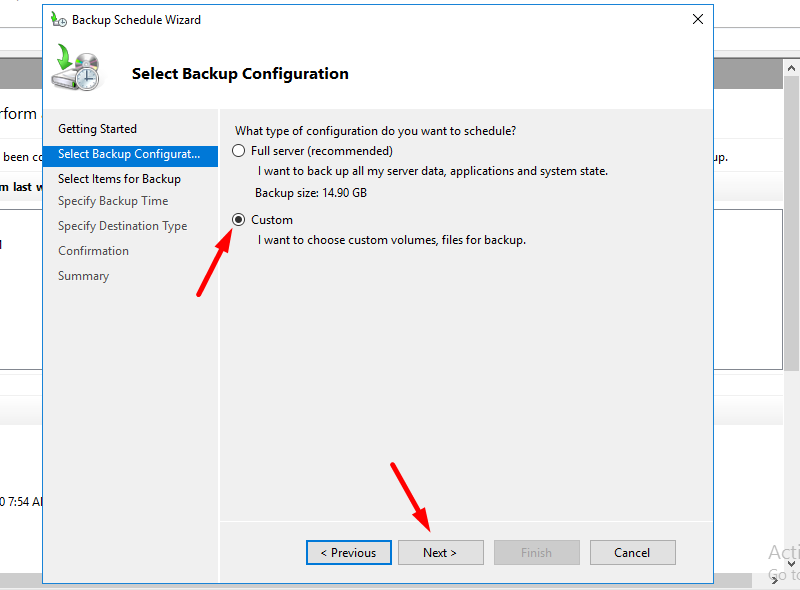Click the custom volumes description text

[x=391, y=240]
